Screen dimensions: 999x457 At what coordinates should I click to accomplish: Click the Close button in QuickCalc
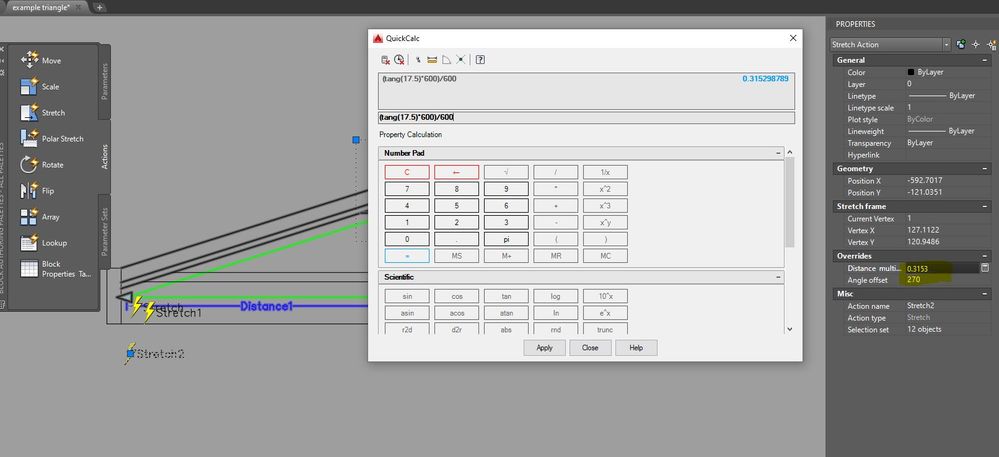click(590, 348)
